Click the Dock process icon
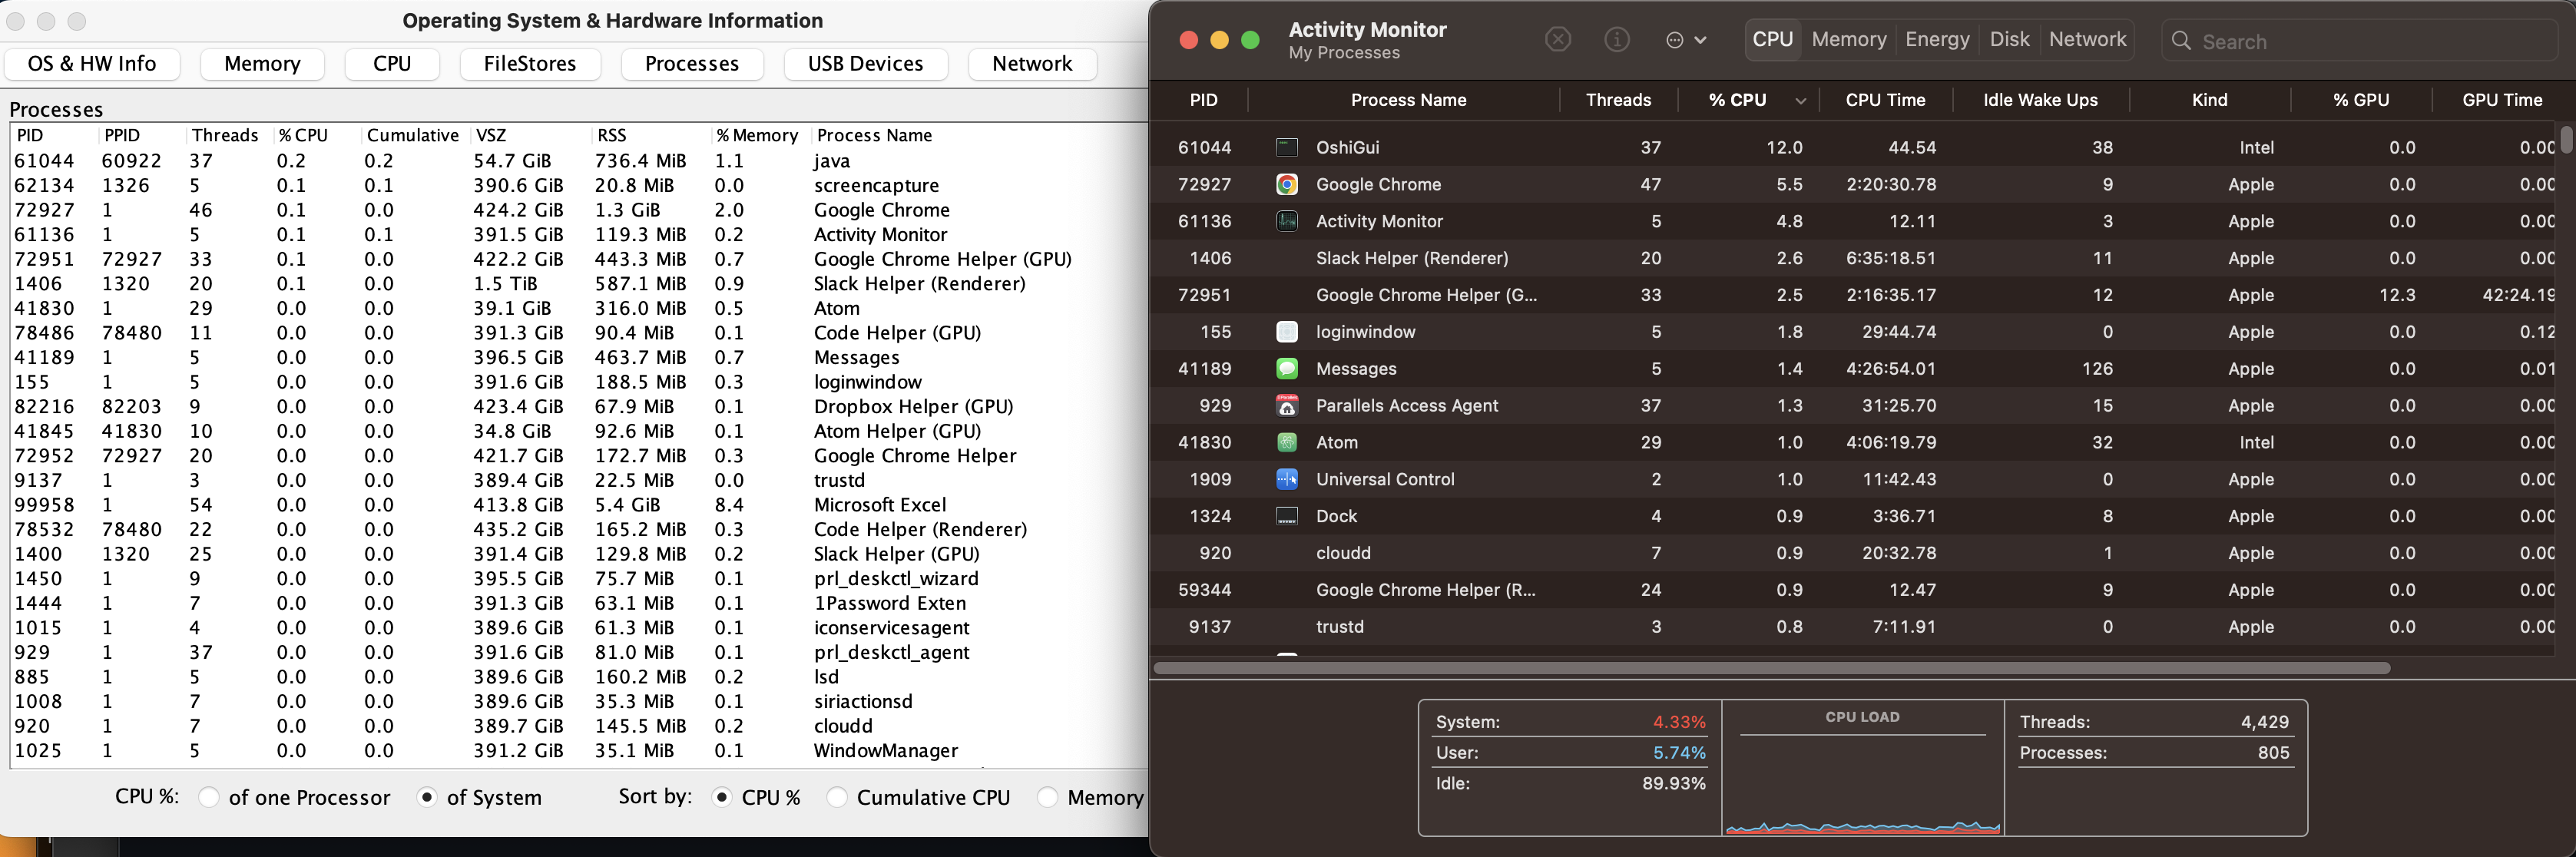This screenshot has width=2576, height=857. click(x=1286, y=516)
